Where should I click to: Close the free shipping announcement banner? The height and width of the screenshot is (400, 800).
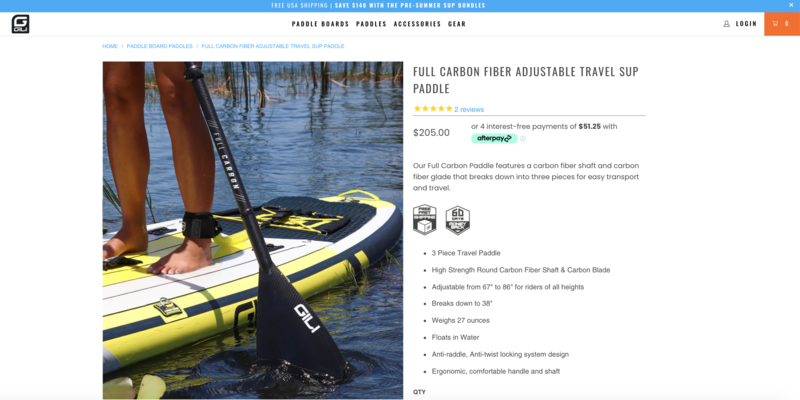point(791,5)
